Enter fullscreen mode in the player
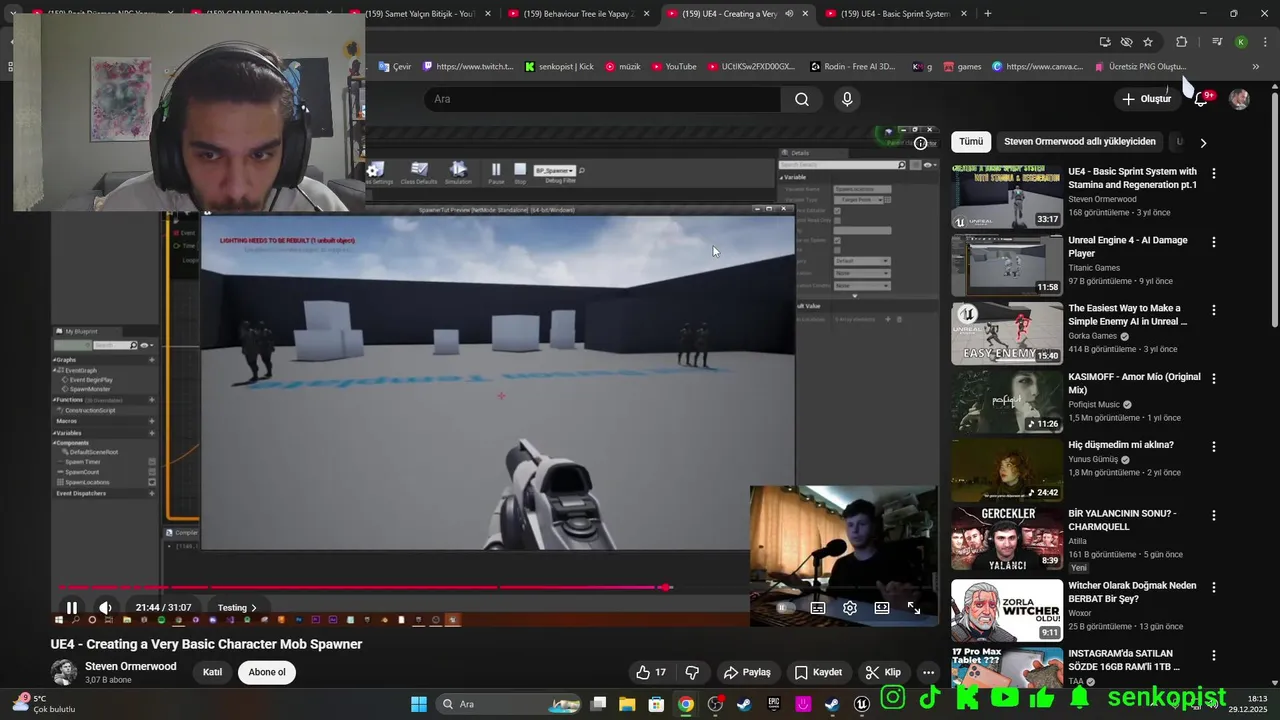 pyautogui.click(x=914, y=607)
